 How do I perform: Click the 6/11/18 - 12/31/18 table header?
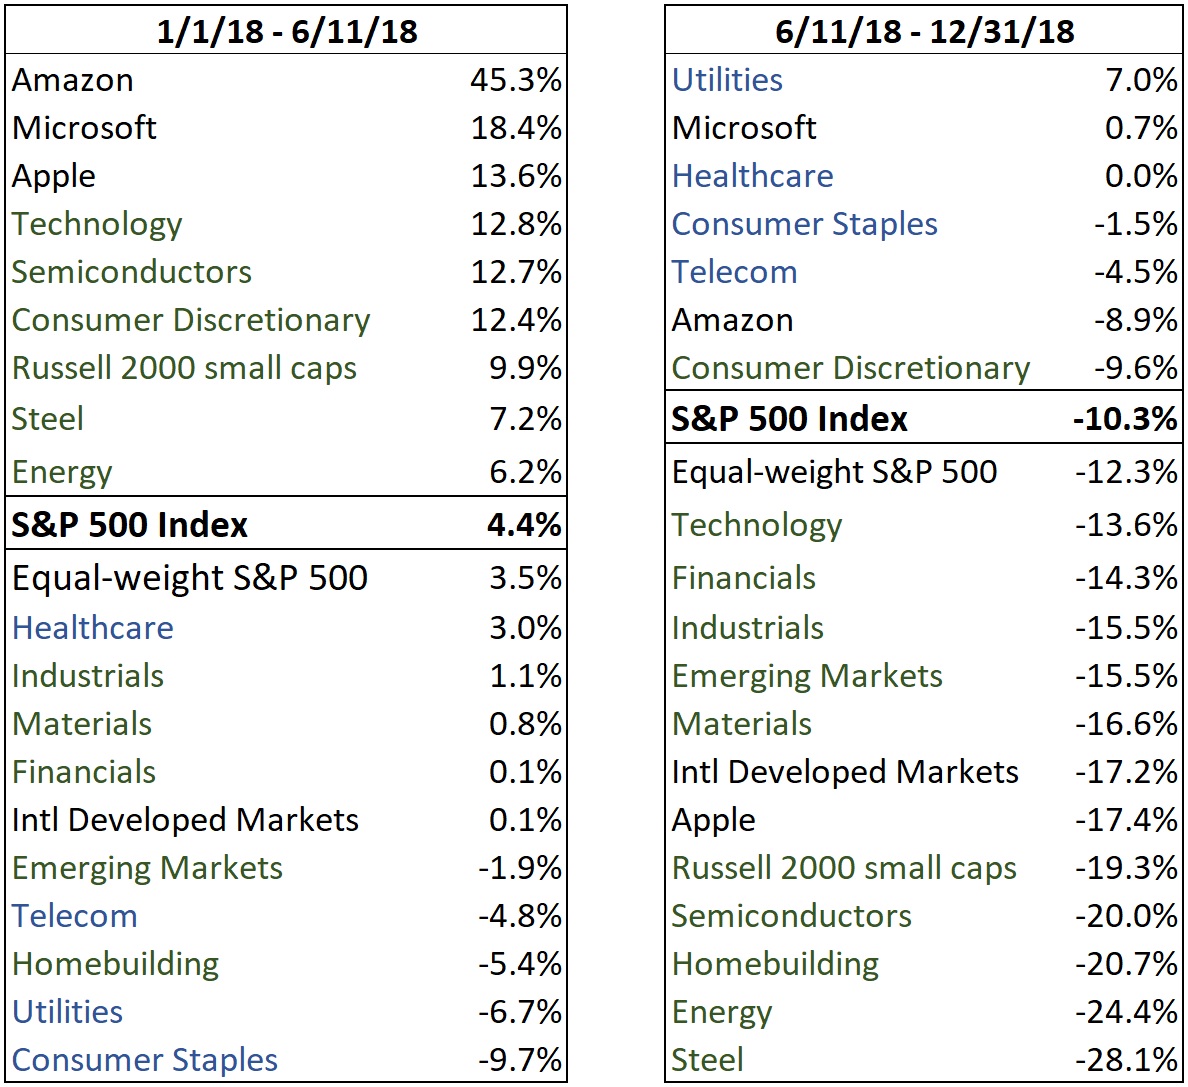click(924, 31)
